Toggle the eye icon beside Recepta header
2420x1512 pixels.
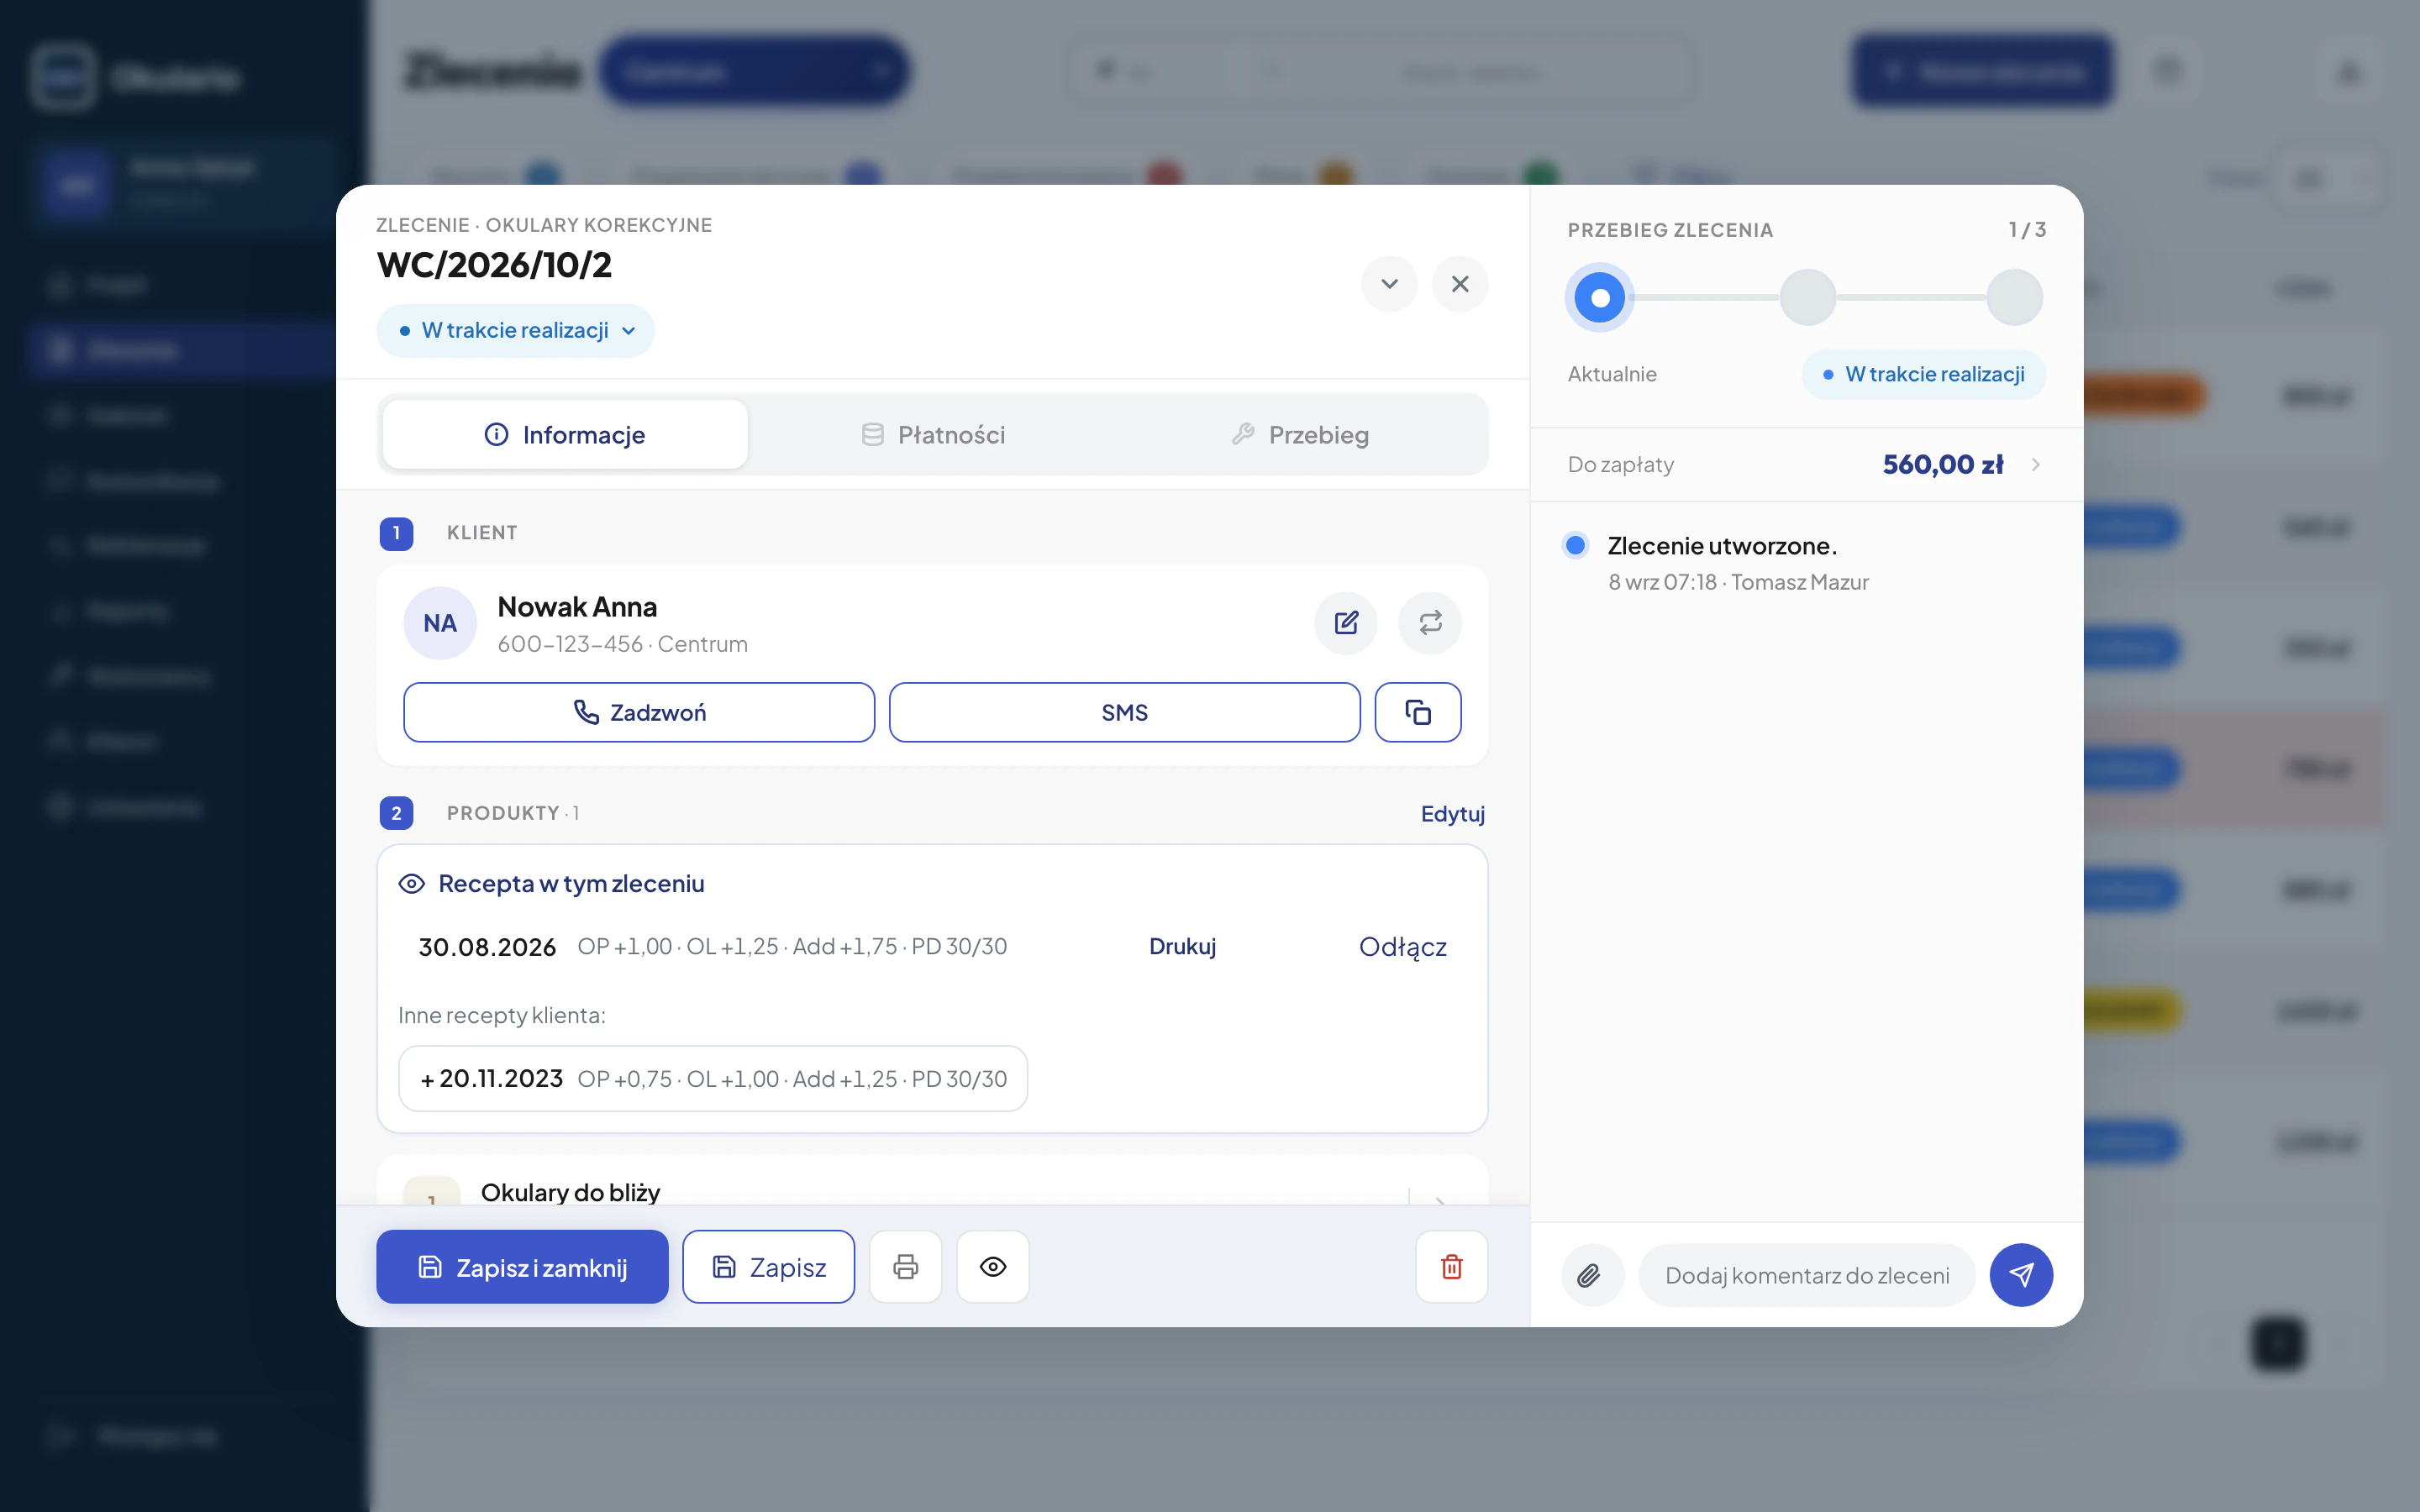coord(412,884)
